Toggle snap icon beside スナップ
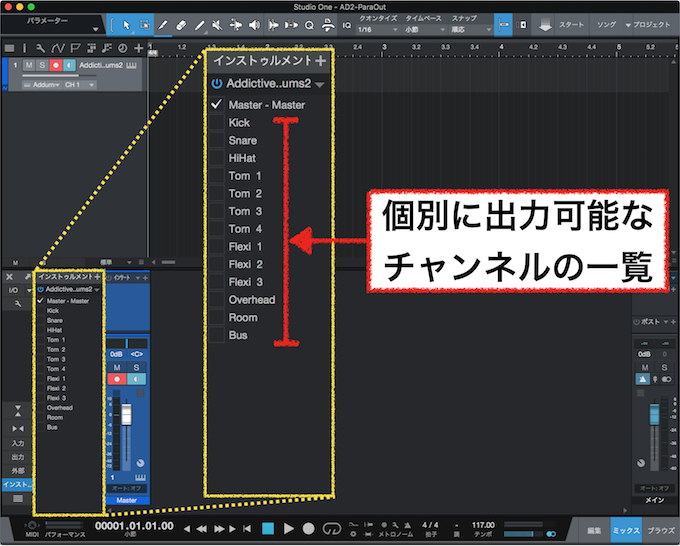The image size is (680, 546). tap(503, 25)
